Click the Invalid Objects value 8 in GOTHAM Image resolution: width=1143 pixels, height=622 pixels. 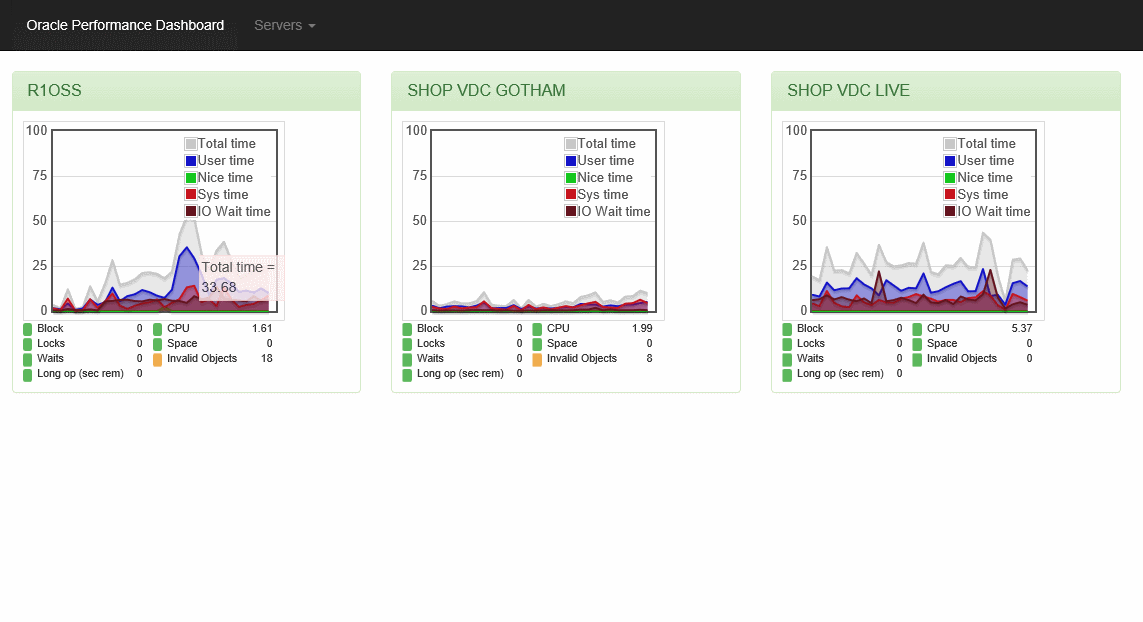(649, 359)
